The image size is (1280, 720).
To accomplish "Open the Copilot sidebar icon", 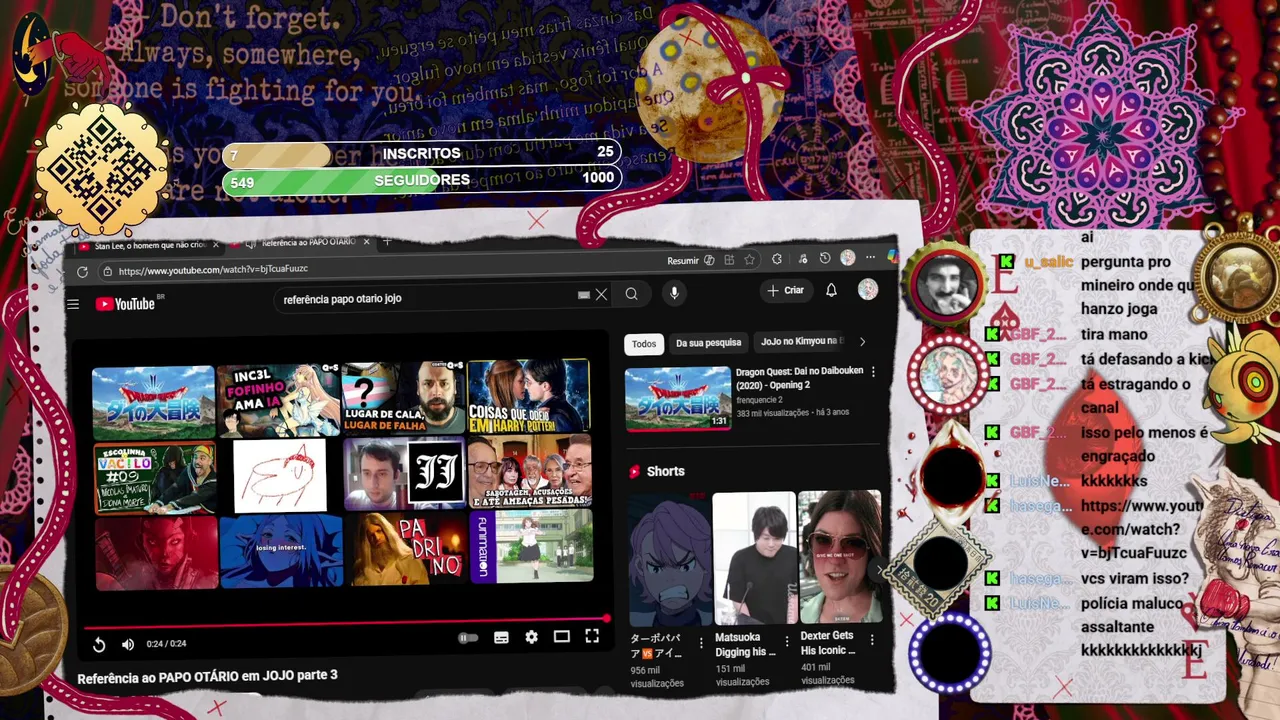I will pyautogui.click(x=893, y=256).
